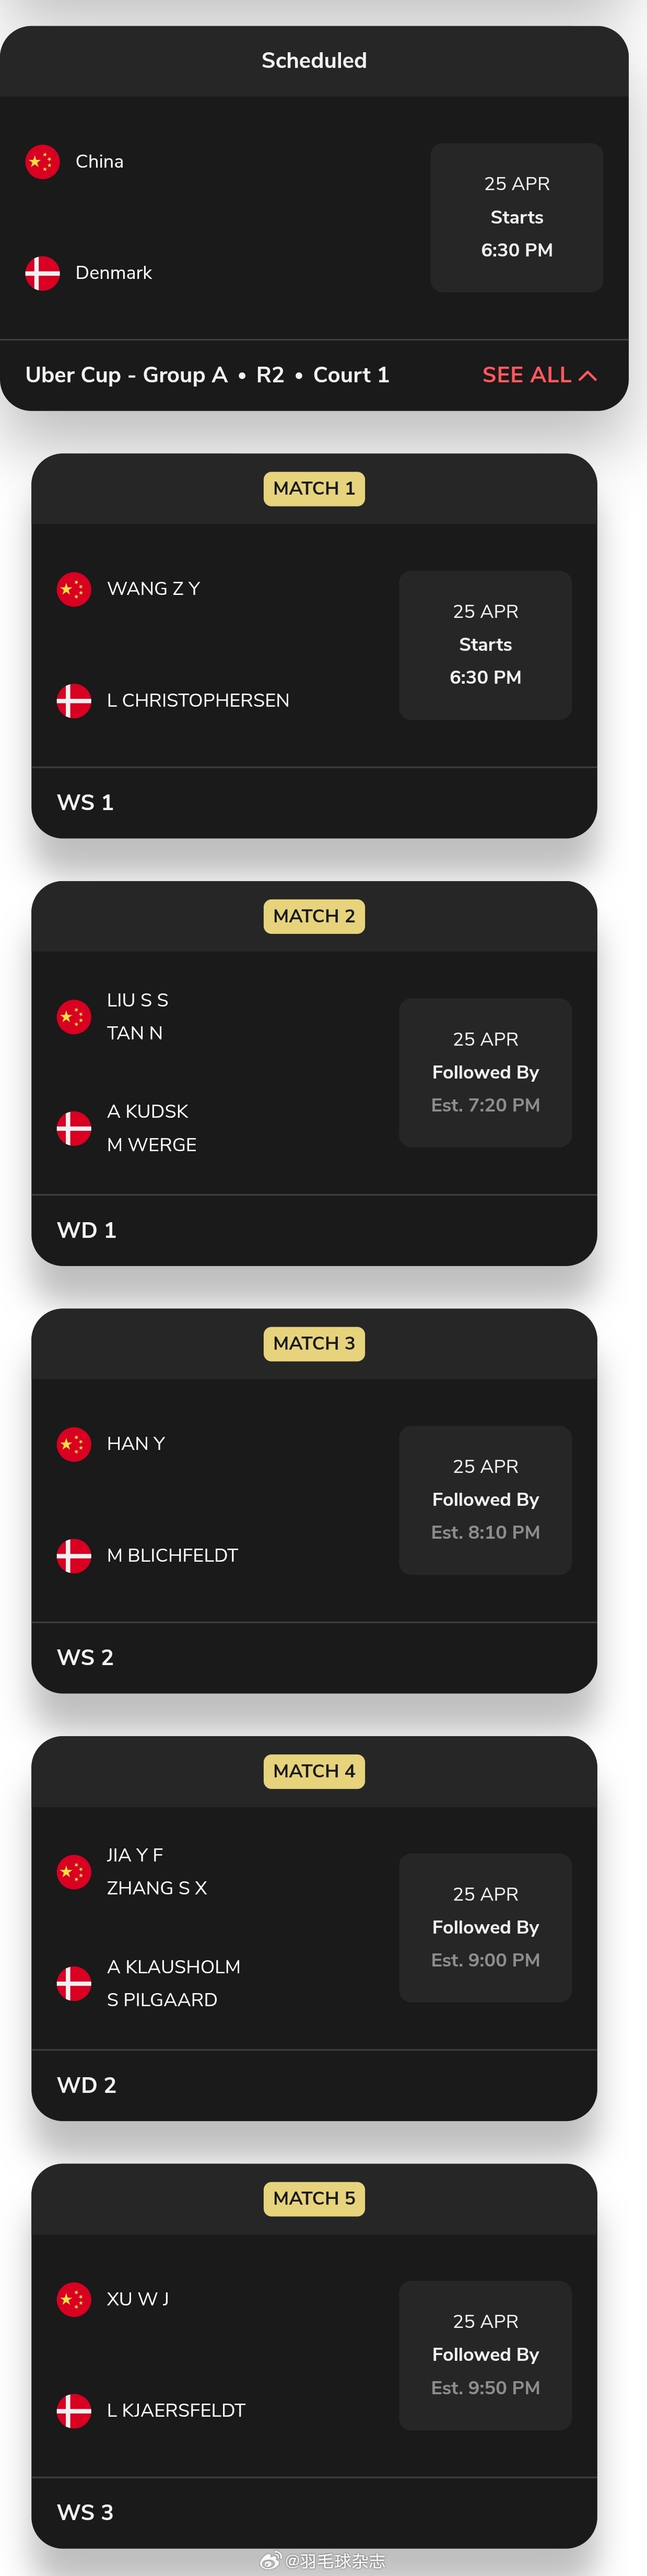The width and height of the screenshot is (647, 2576).
Task: Click Denmark flag beside L KJAERSFELDT
Action: click(x=74, y=2411)
